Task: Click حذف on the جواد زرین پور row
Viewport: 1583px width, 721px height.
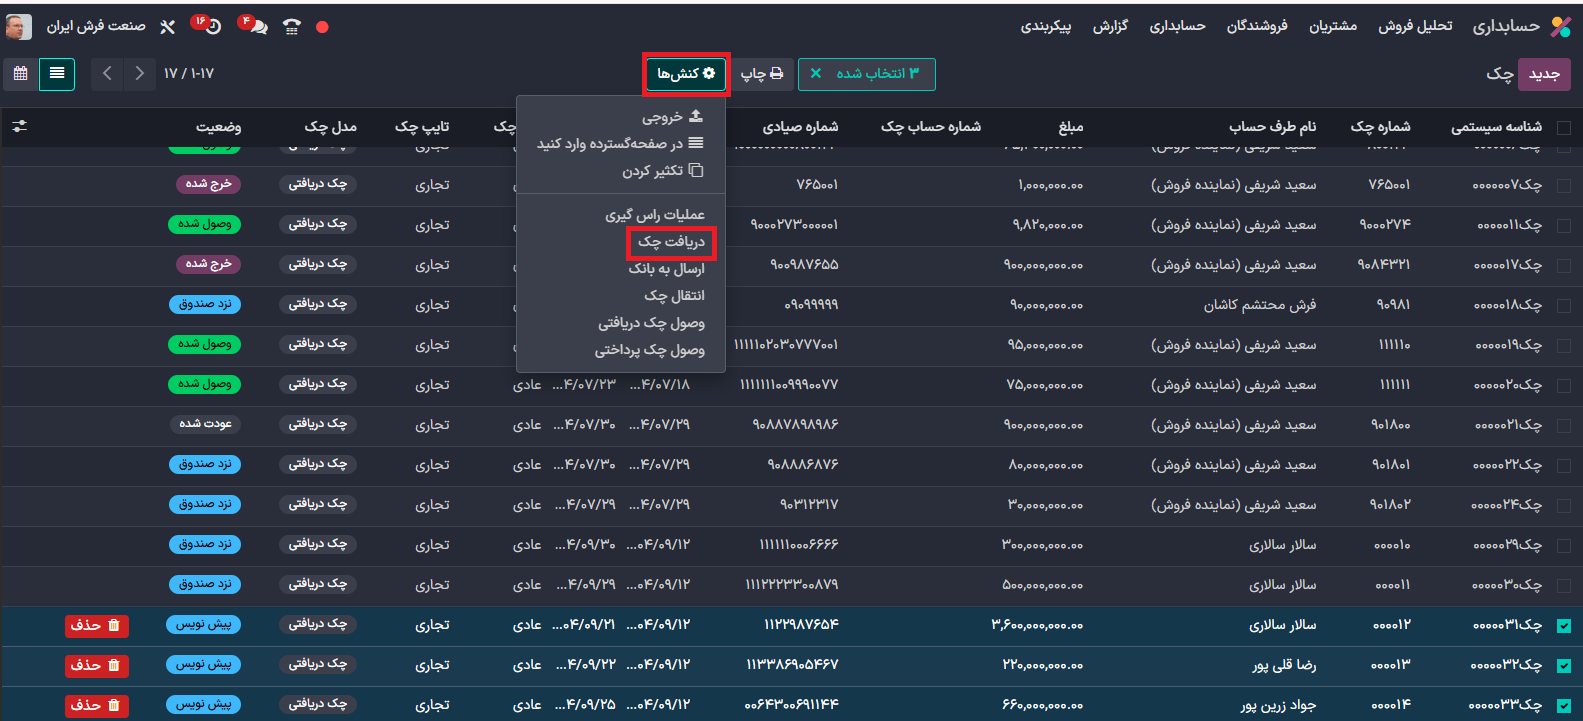Action: [96, 705]
